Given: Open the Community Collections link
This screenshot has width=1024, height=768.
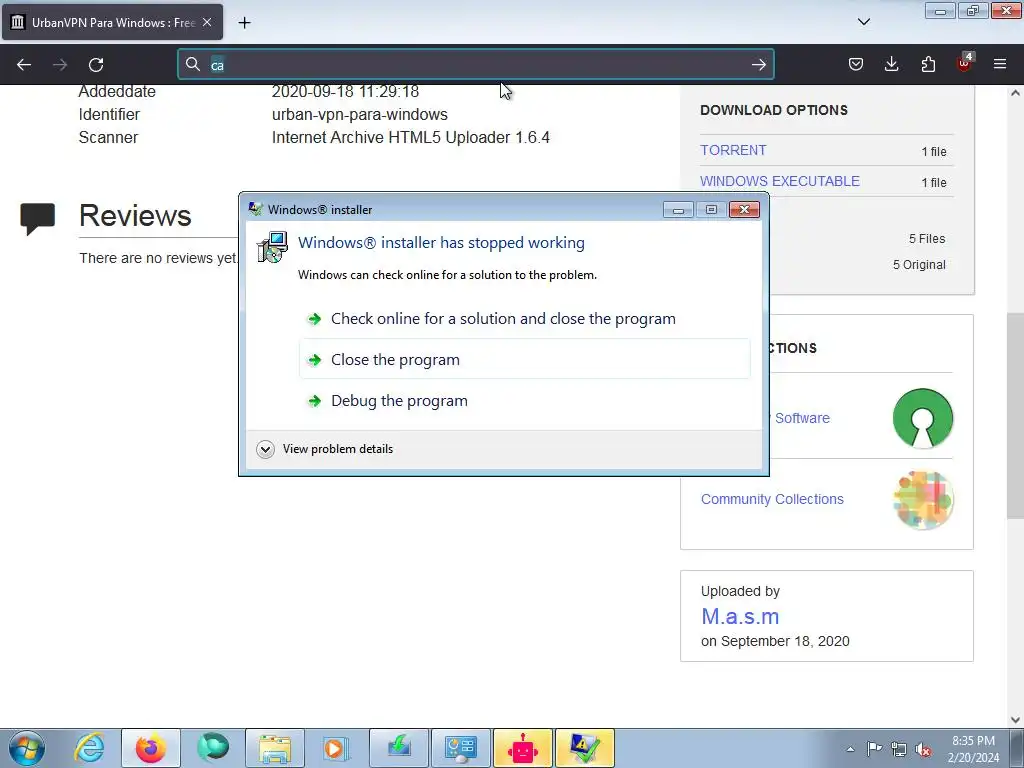Looking at the screenshot, I should [x=772, y=499].
